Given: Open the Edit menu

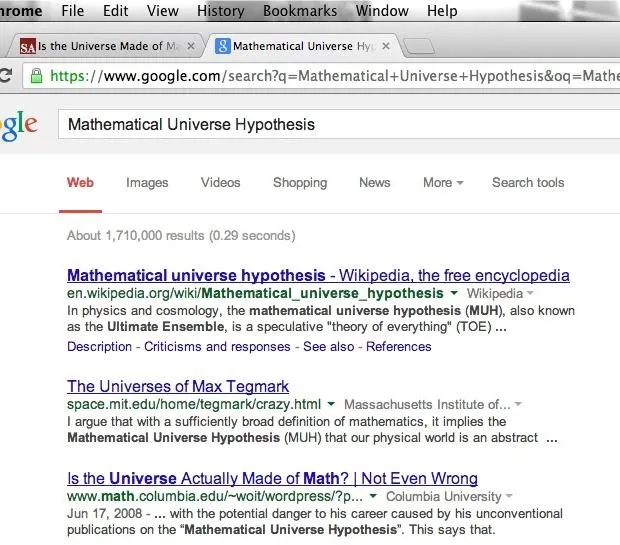Looking at the screenshot, I should (115, 11).
